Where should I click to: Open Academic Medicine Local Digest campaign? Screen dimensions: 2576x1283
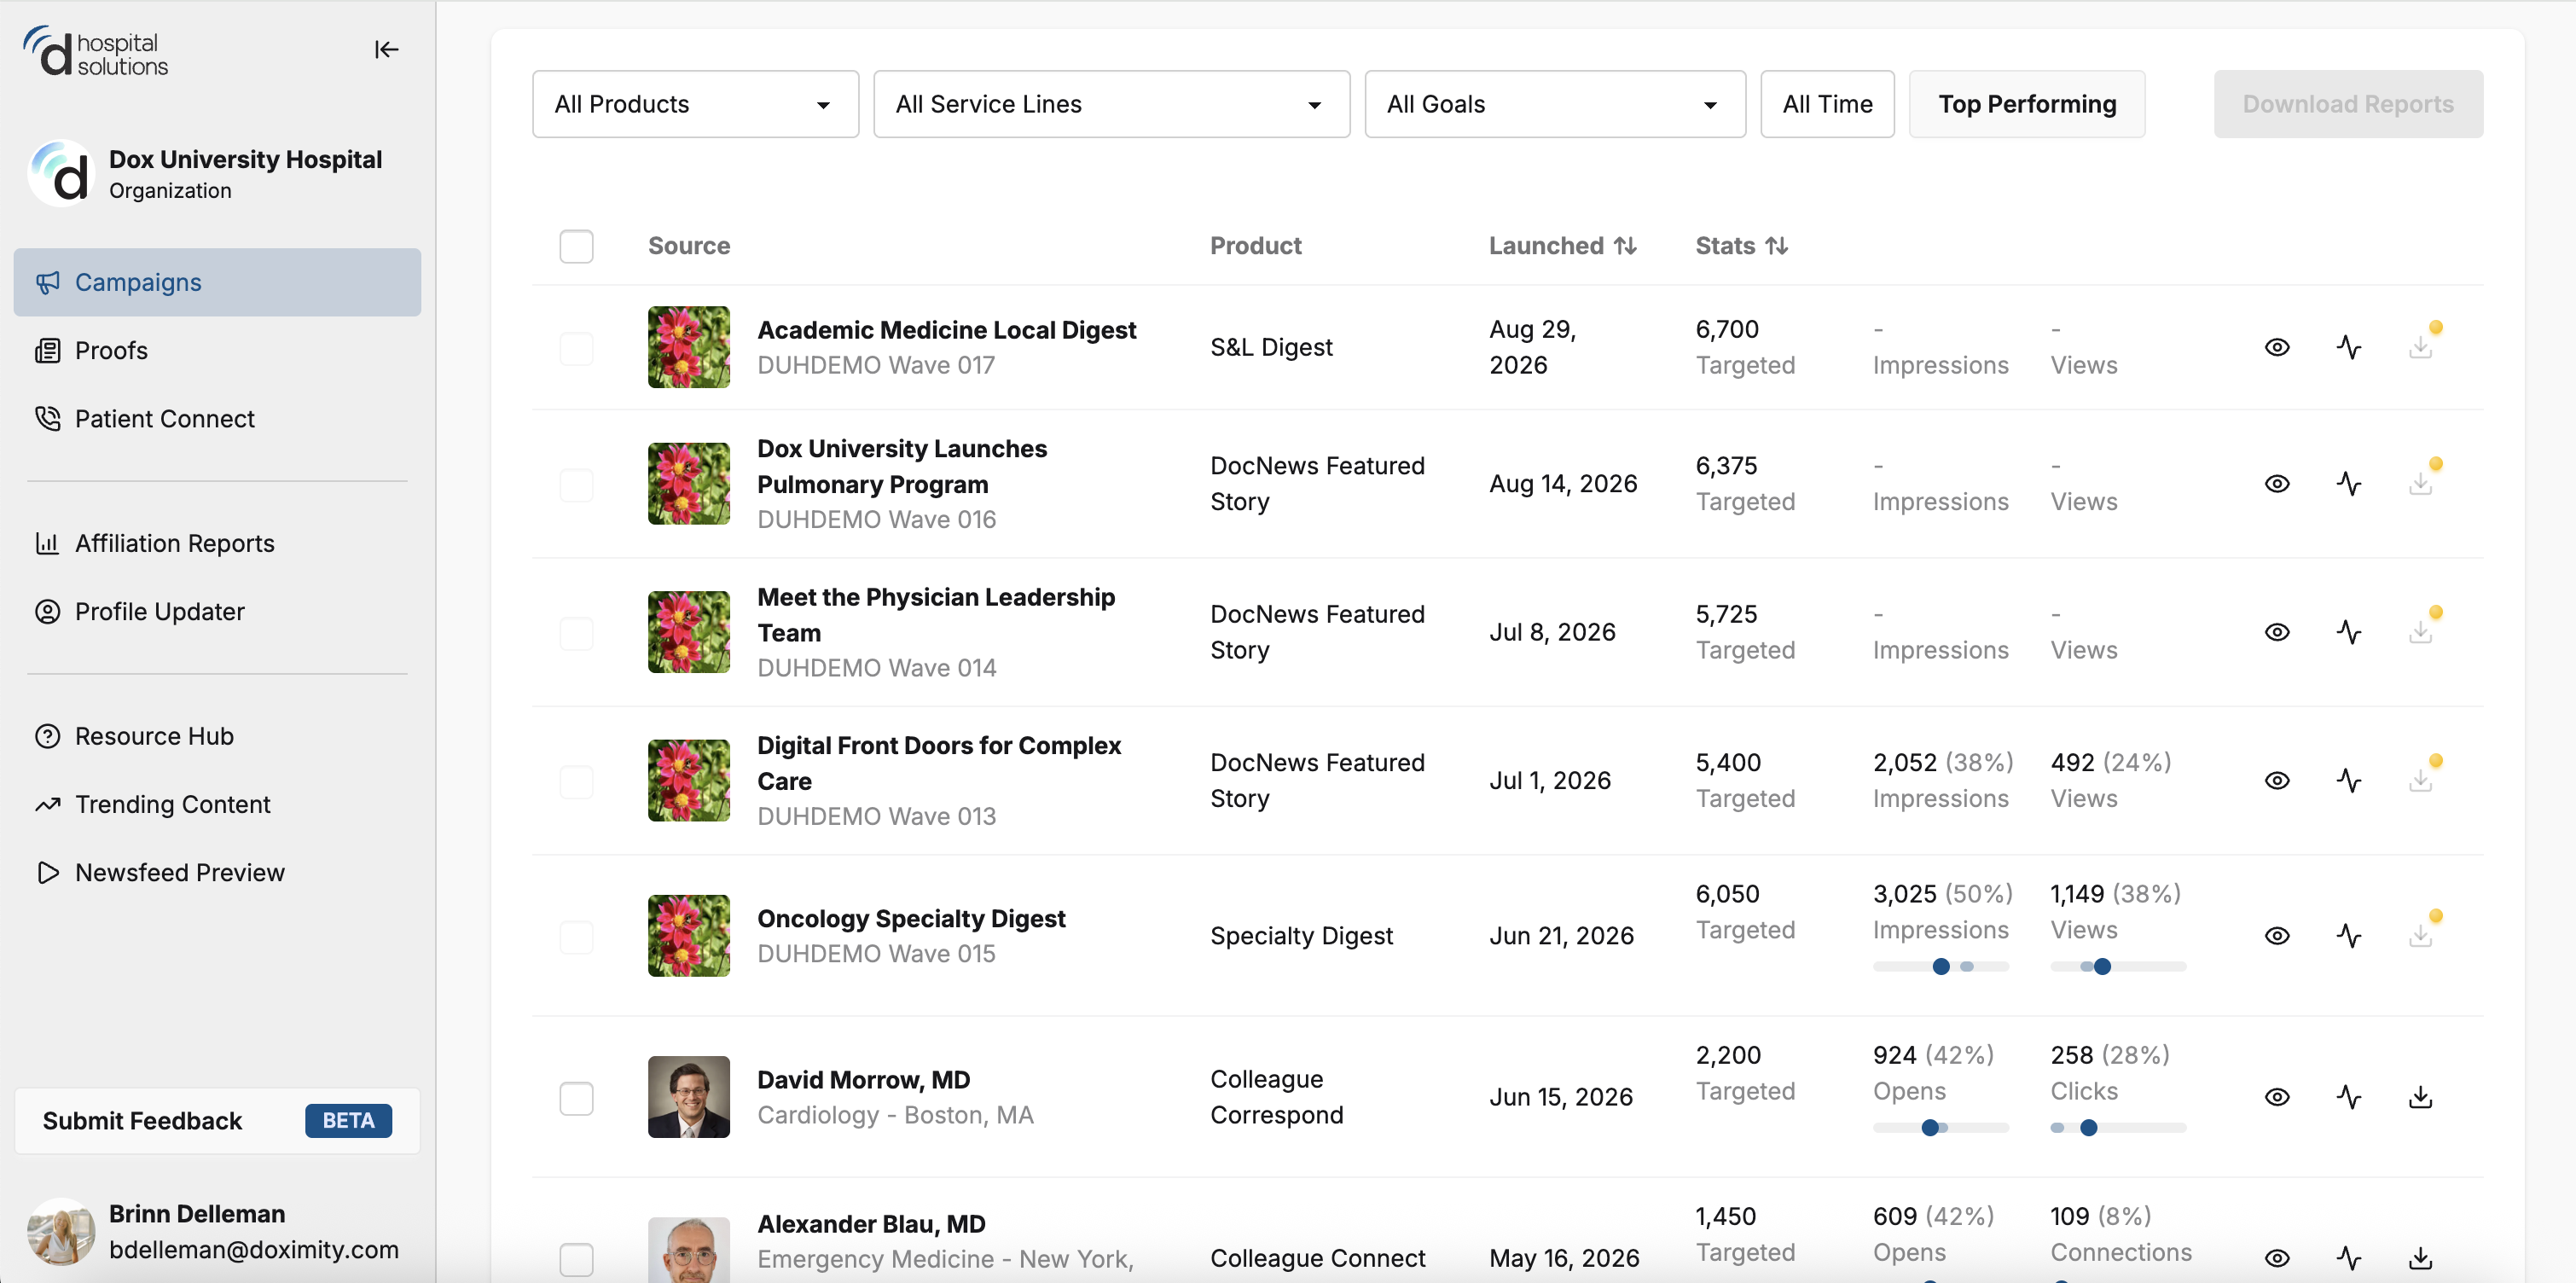click(x=946, y=330)
